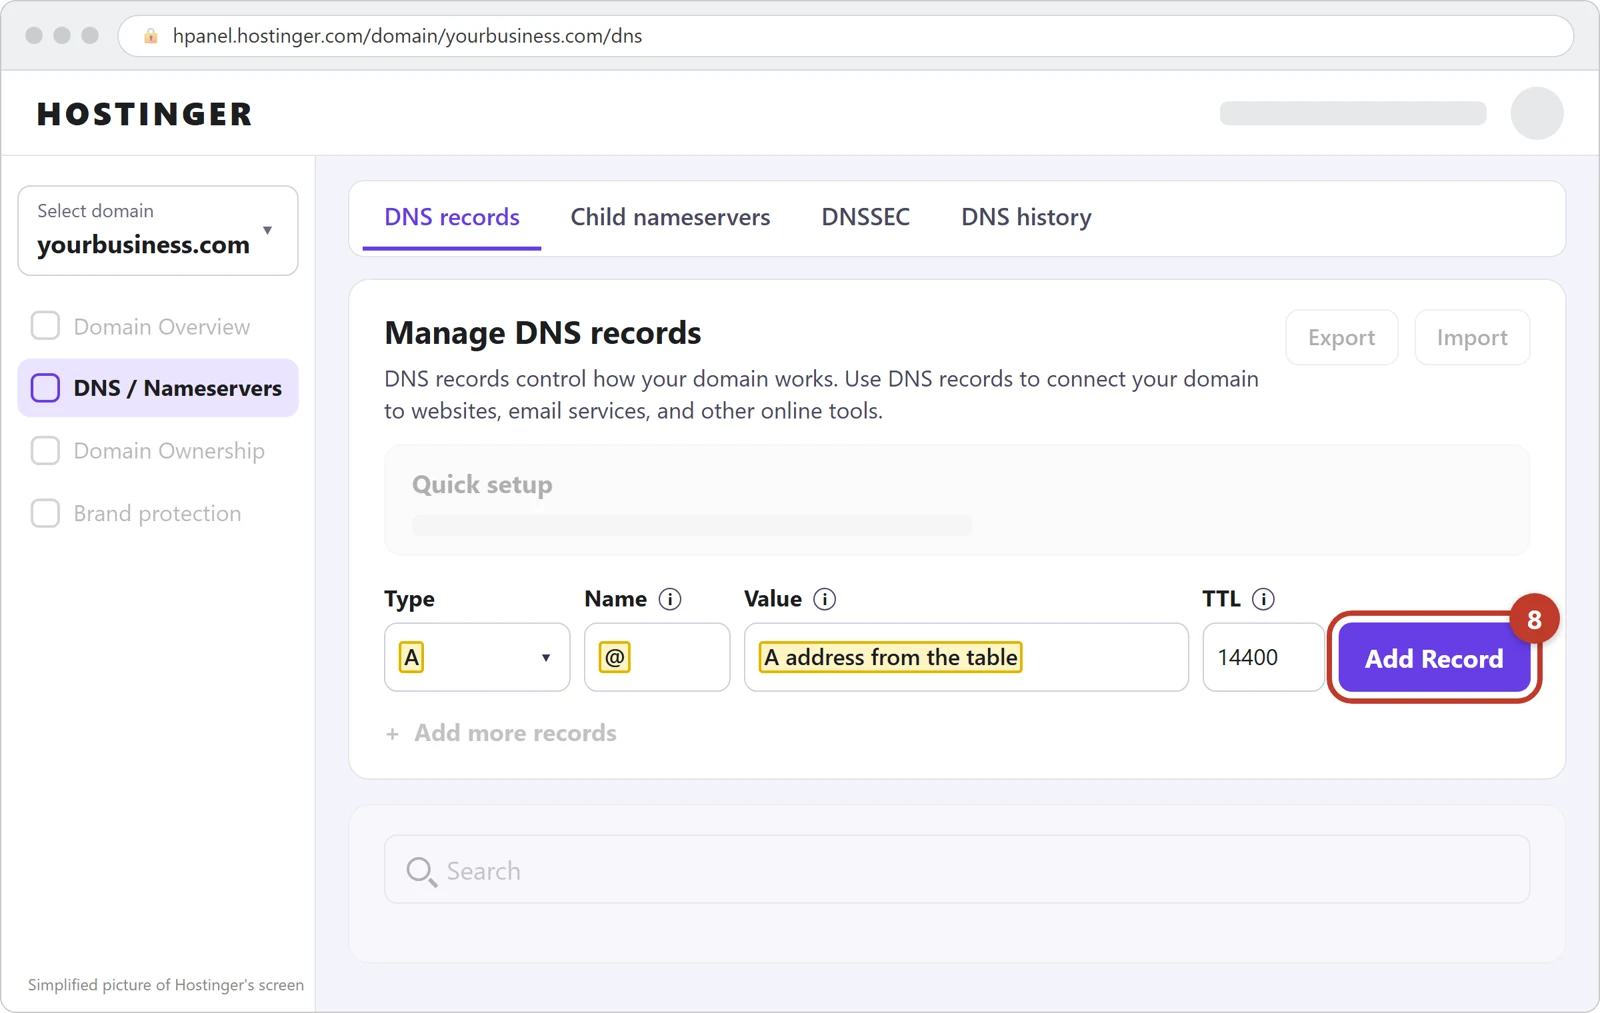Image resolution: width=1600 pixels, height=1013 pixels.
Task: Click the Name field info icon
Action: pyautogui.click(x=670, y=599)
